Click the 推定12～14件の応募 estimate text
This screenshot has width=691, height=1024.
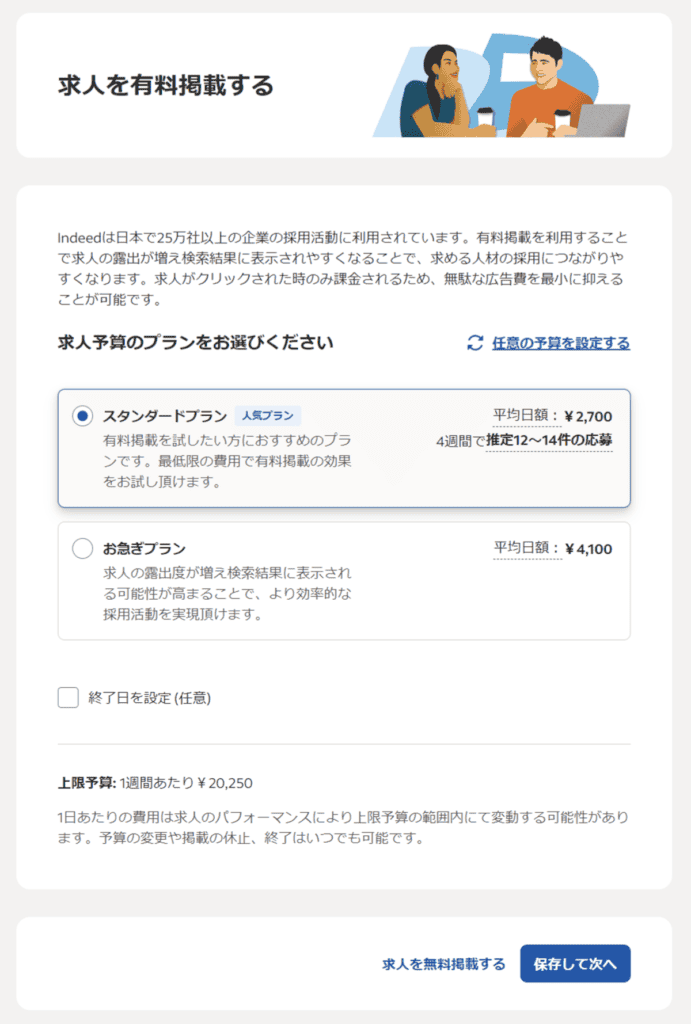coord(549,440)
